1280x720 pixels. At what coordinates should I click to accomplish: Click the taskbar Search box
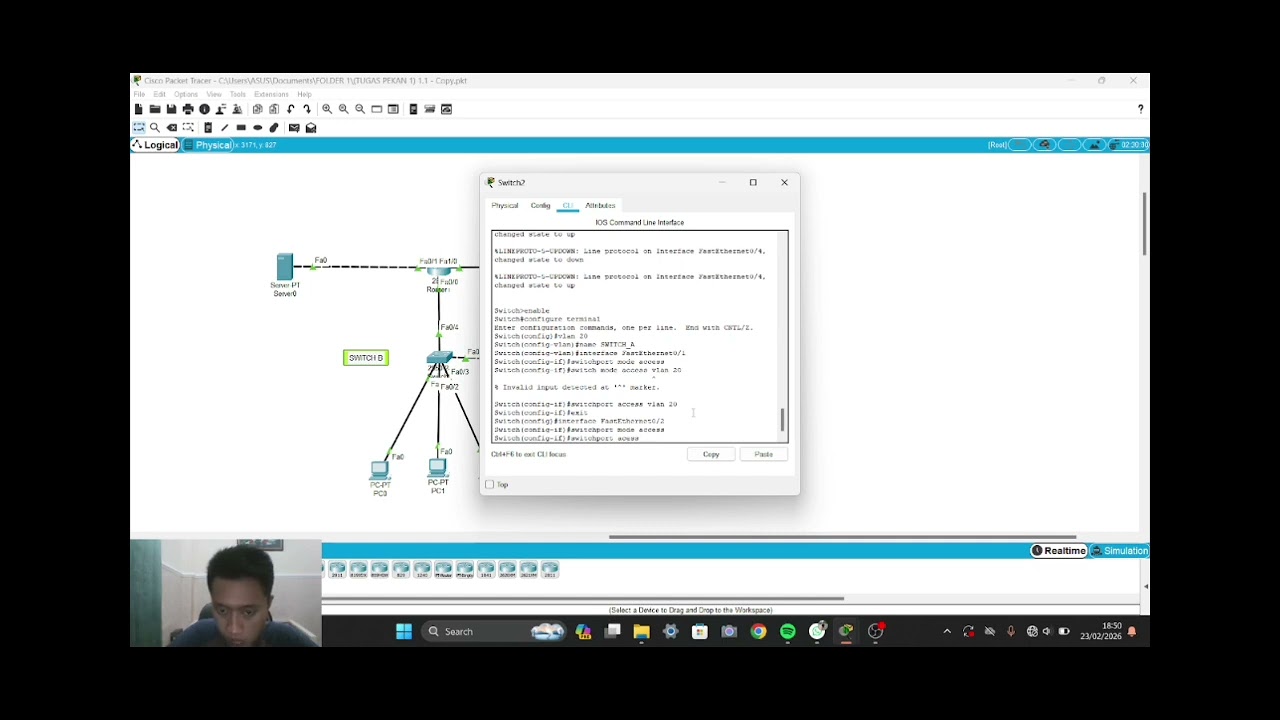(x=495, y=631)
